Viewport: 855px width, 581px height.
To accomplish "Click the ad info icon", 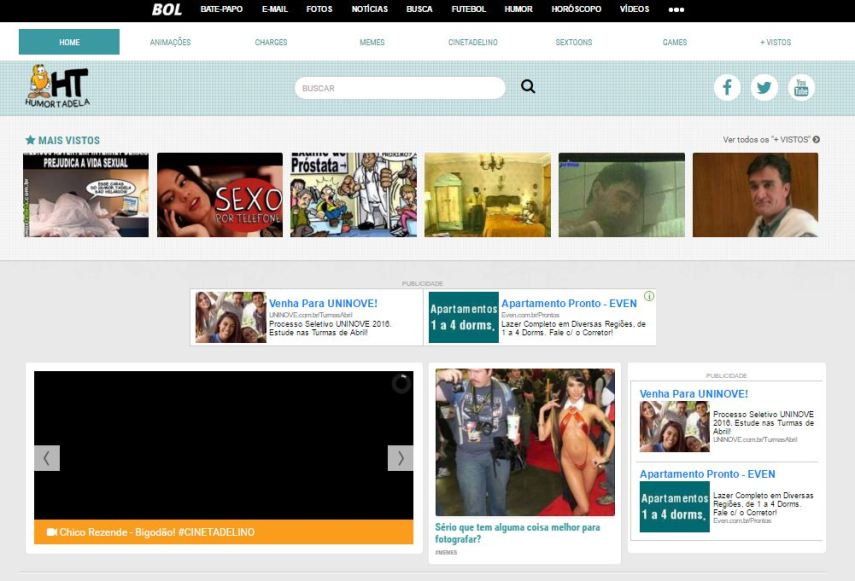I will [649, 296].
